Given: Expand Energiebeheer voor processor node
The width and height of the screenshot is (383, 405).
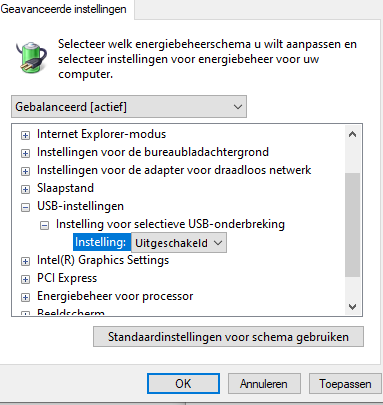Looking at the screenshot, I should click(25, 297).
